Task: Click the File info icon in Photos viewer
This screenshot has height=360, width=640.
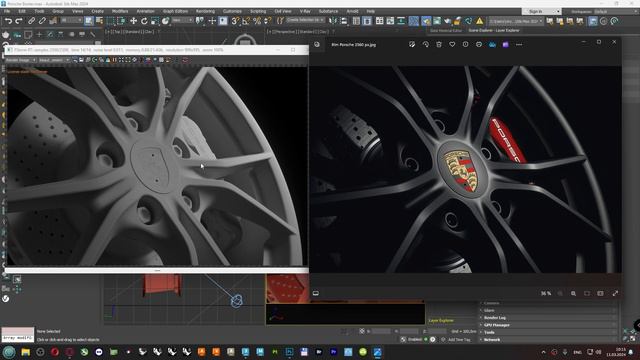Action: (x=465, y=44)
